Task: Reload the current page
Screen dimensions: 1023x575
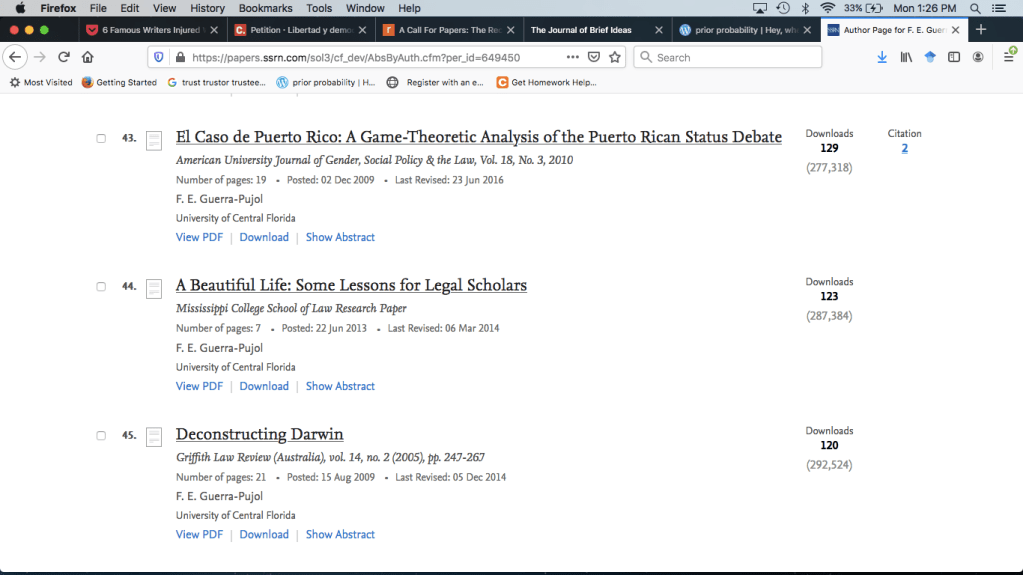Action: pos(64,57)
